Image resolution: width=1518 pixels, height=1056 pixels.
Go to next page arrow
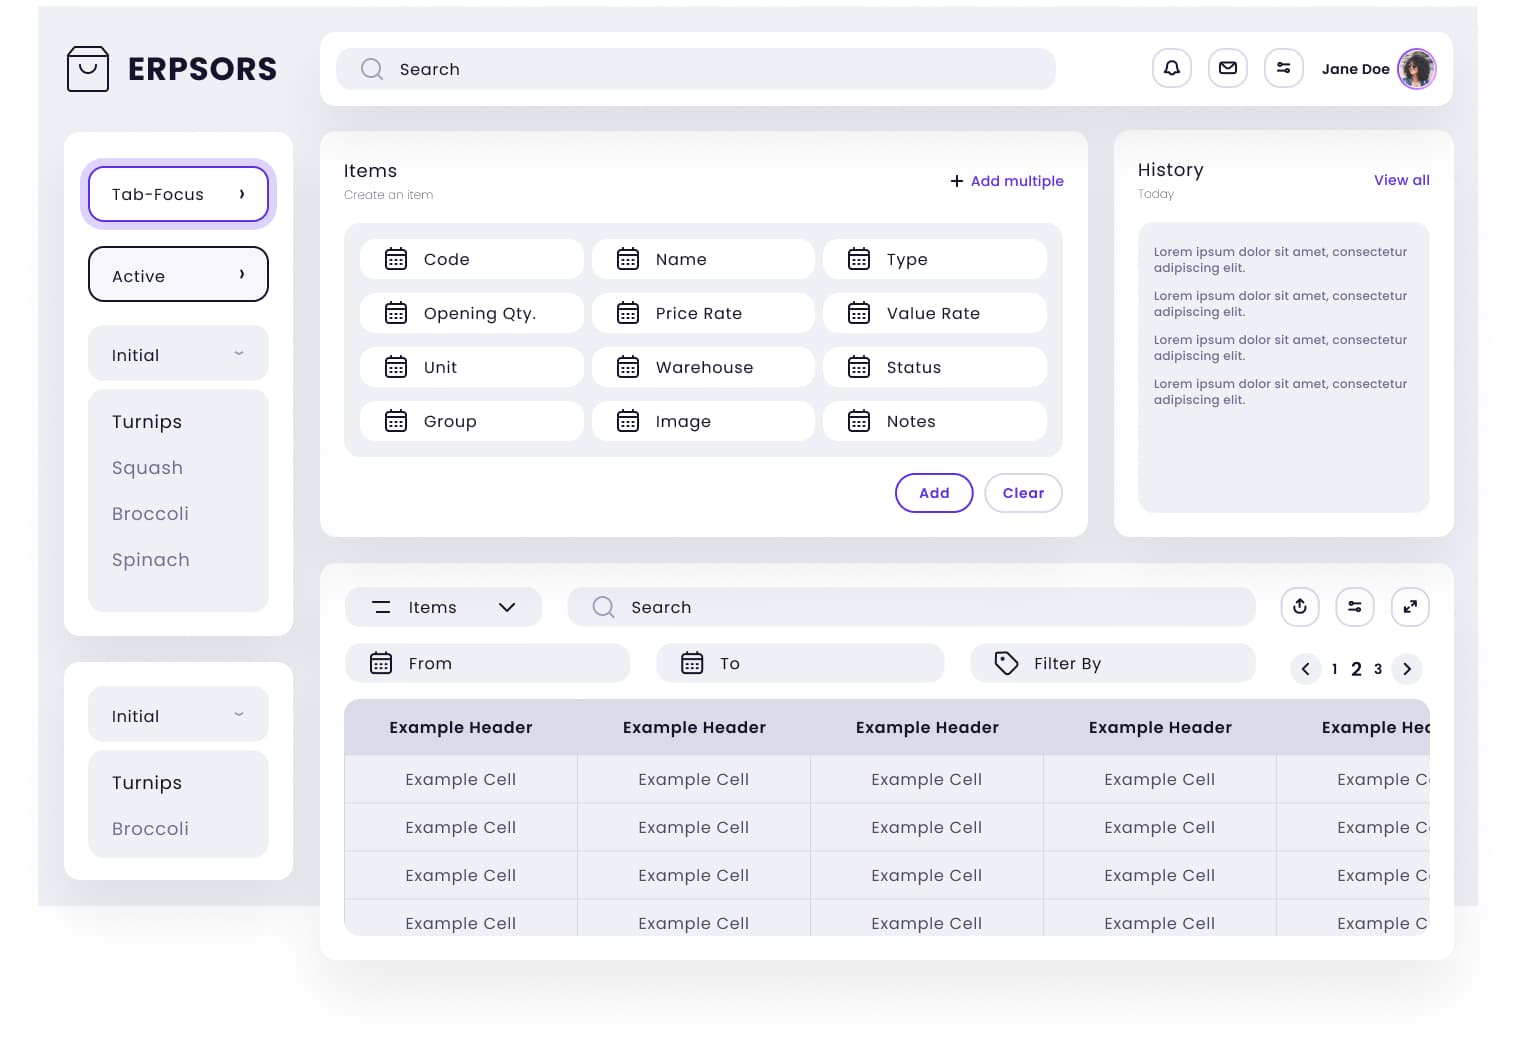pyautogui.click(x=1407, y=669)
